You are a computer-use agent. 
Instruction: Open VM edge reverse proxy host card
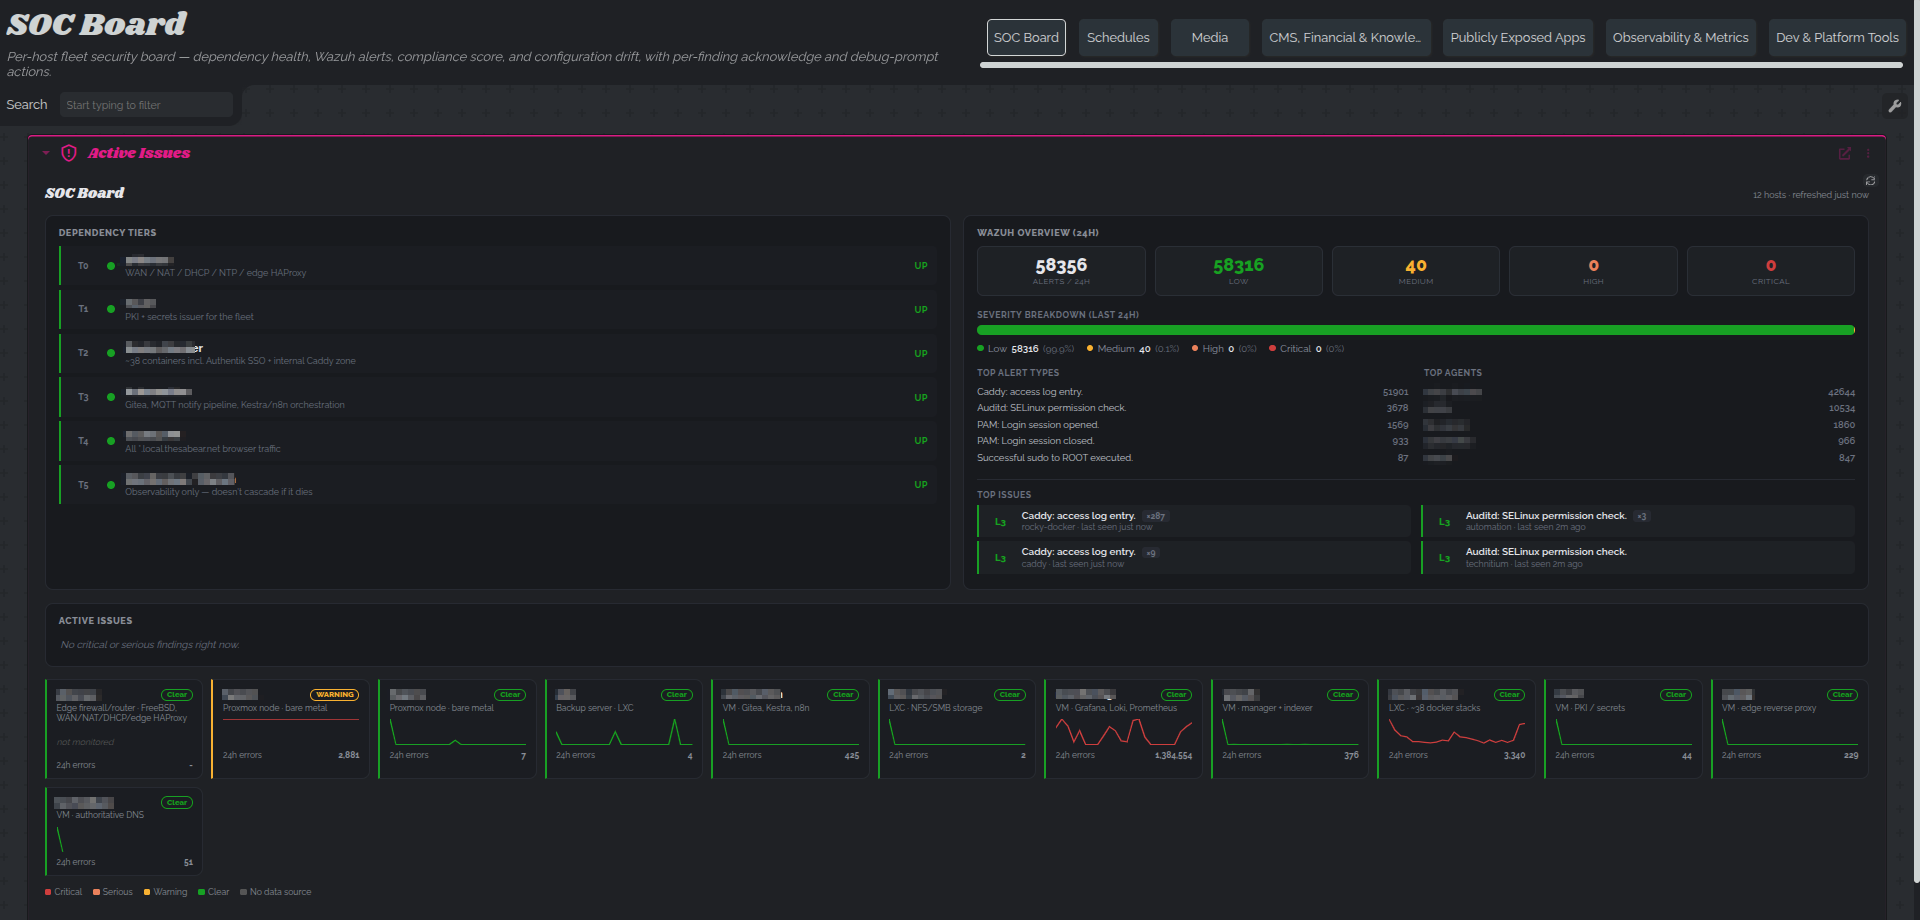point(1790,729)
